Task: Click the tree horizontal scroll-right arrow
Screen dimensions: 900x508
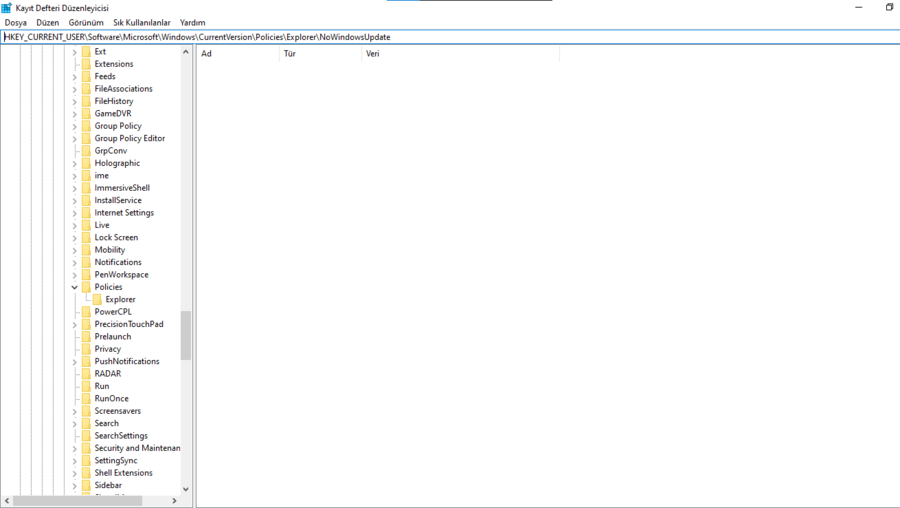Action: (174, 501)
